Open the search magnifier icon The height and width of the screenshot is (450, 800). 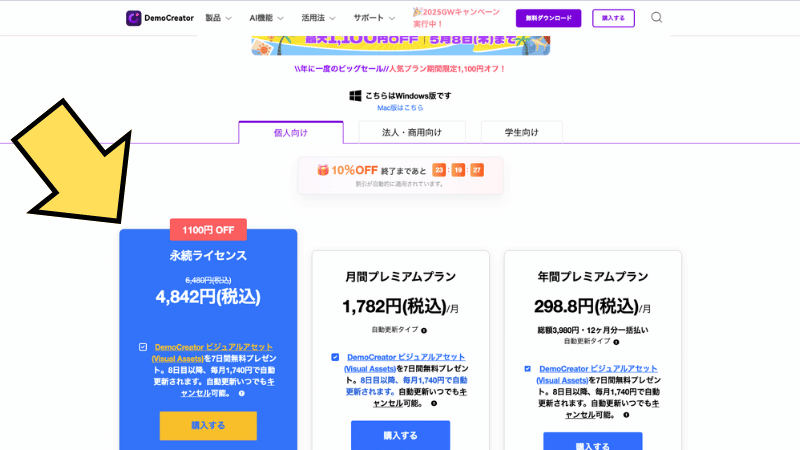click(x=656, y=18)
